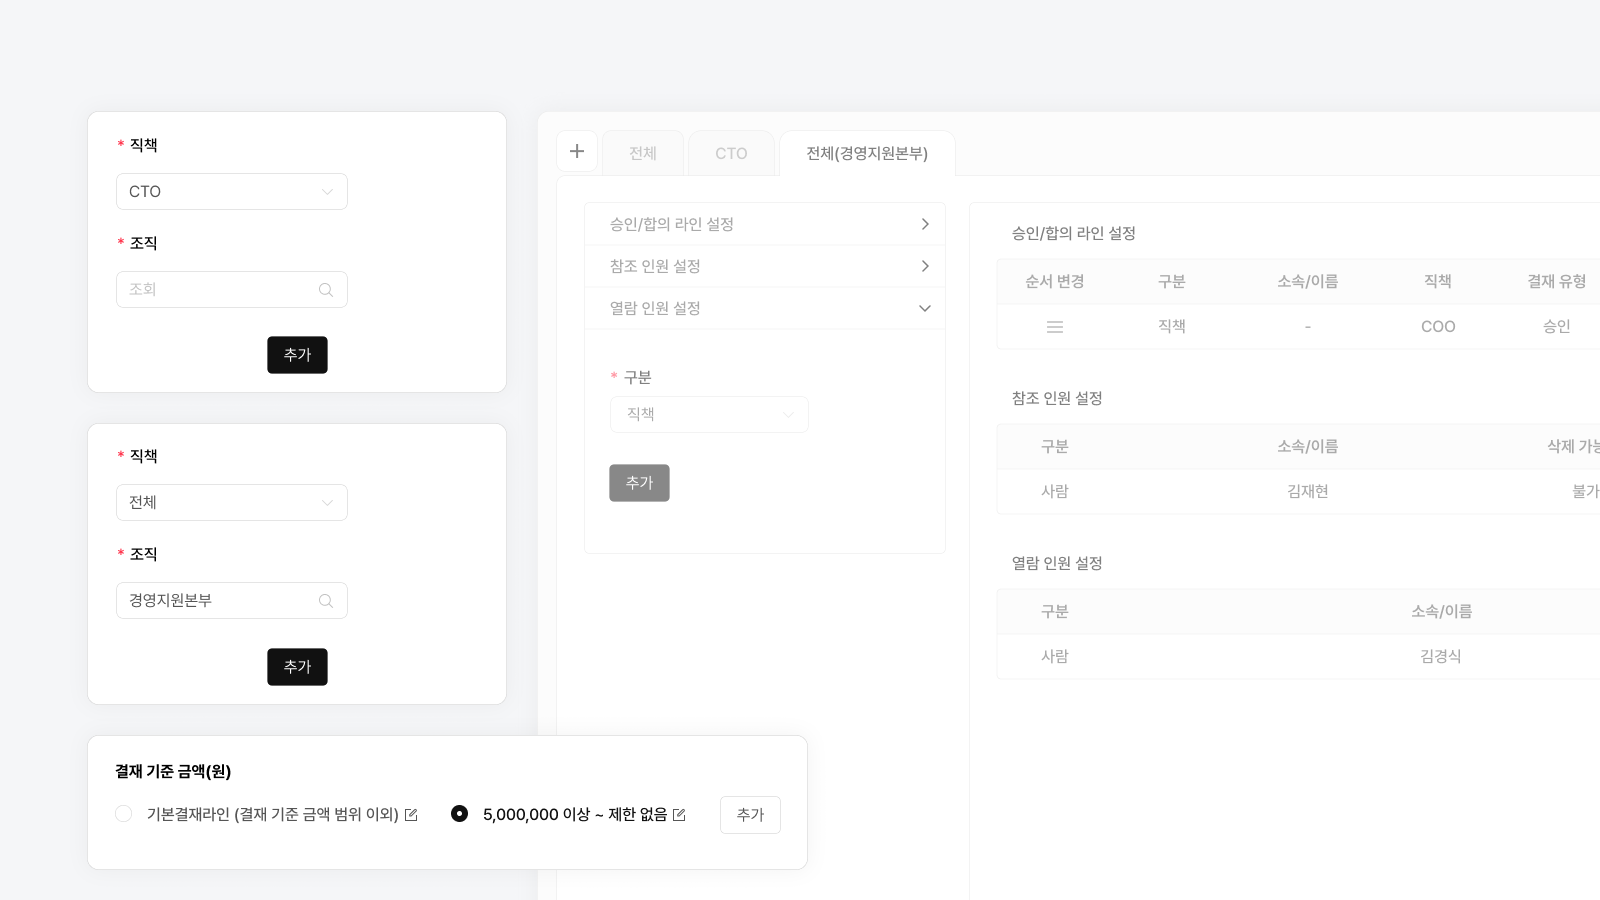Select 기본결재라인 radio button

coord(124,814)
